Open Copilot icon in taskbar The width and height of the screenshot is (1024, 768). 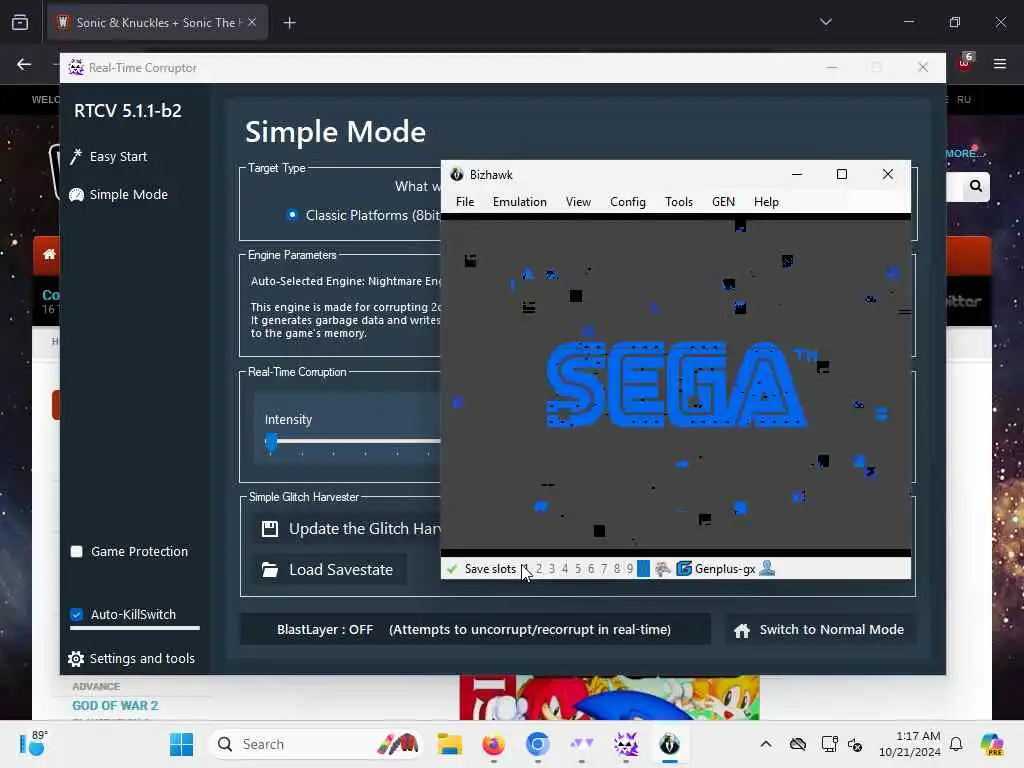click(x=992, y=744)
